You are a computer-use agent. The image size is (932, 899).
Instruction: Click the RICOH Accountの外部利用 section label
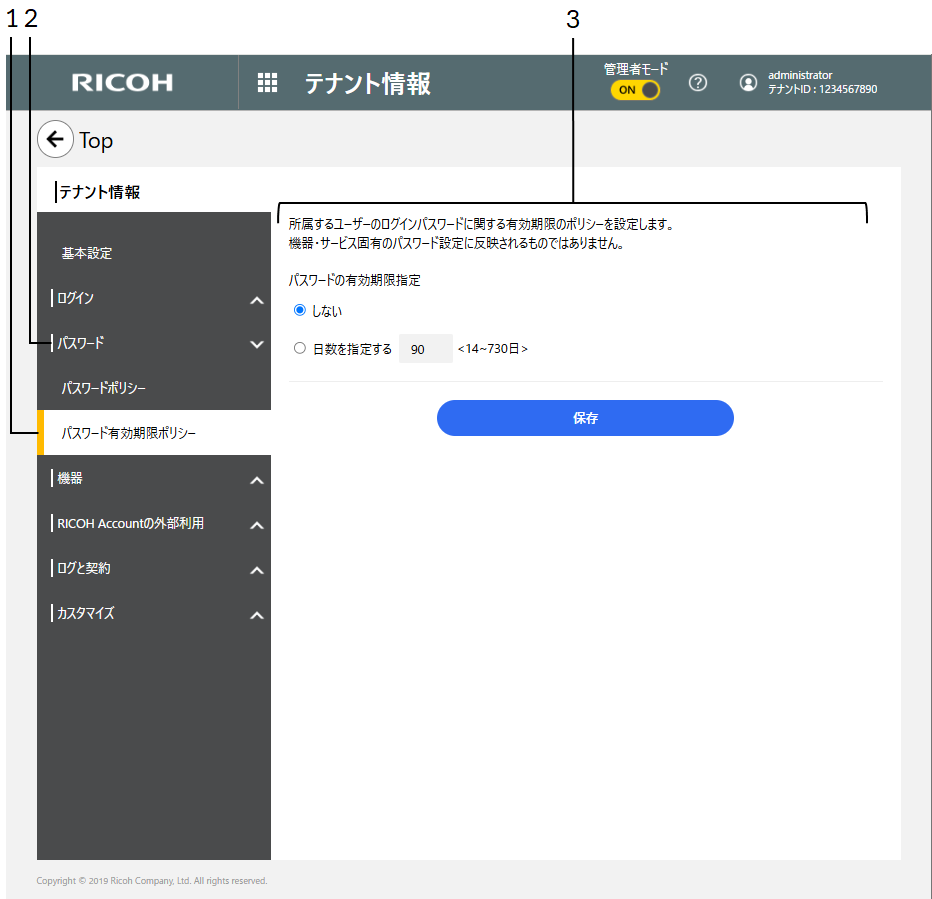tap(130, 523)
